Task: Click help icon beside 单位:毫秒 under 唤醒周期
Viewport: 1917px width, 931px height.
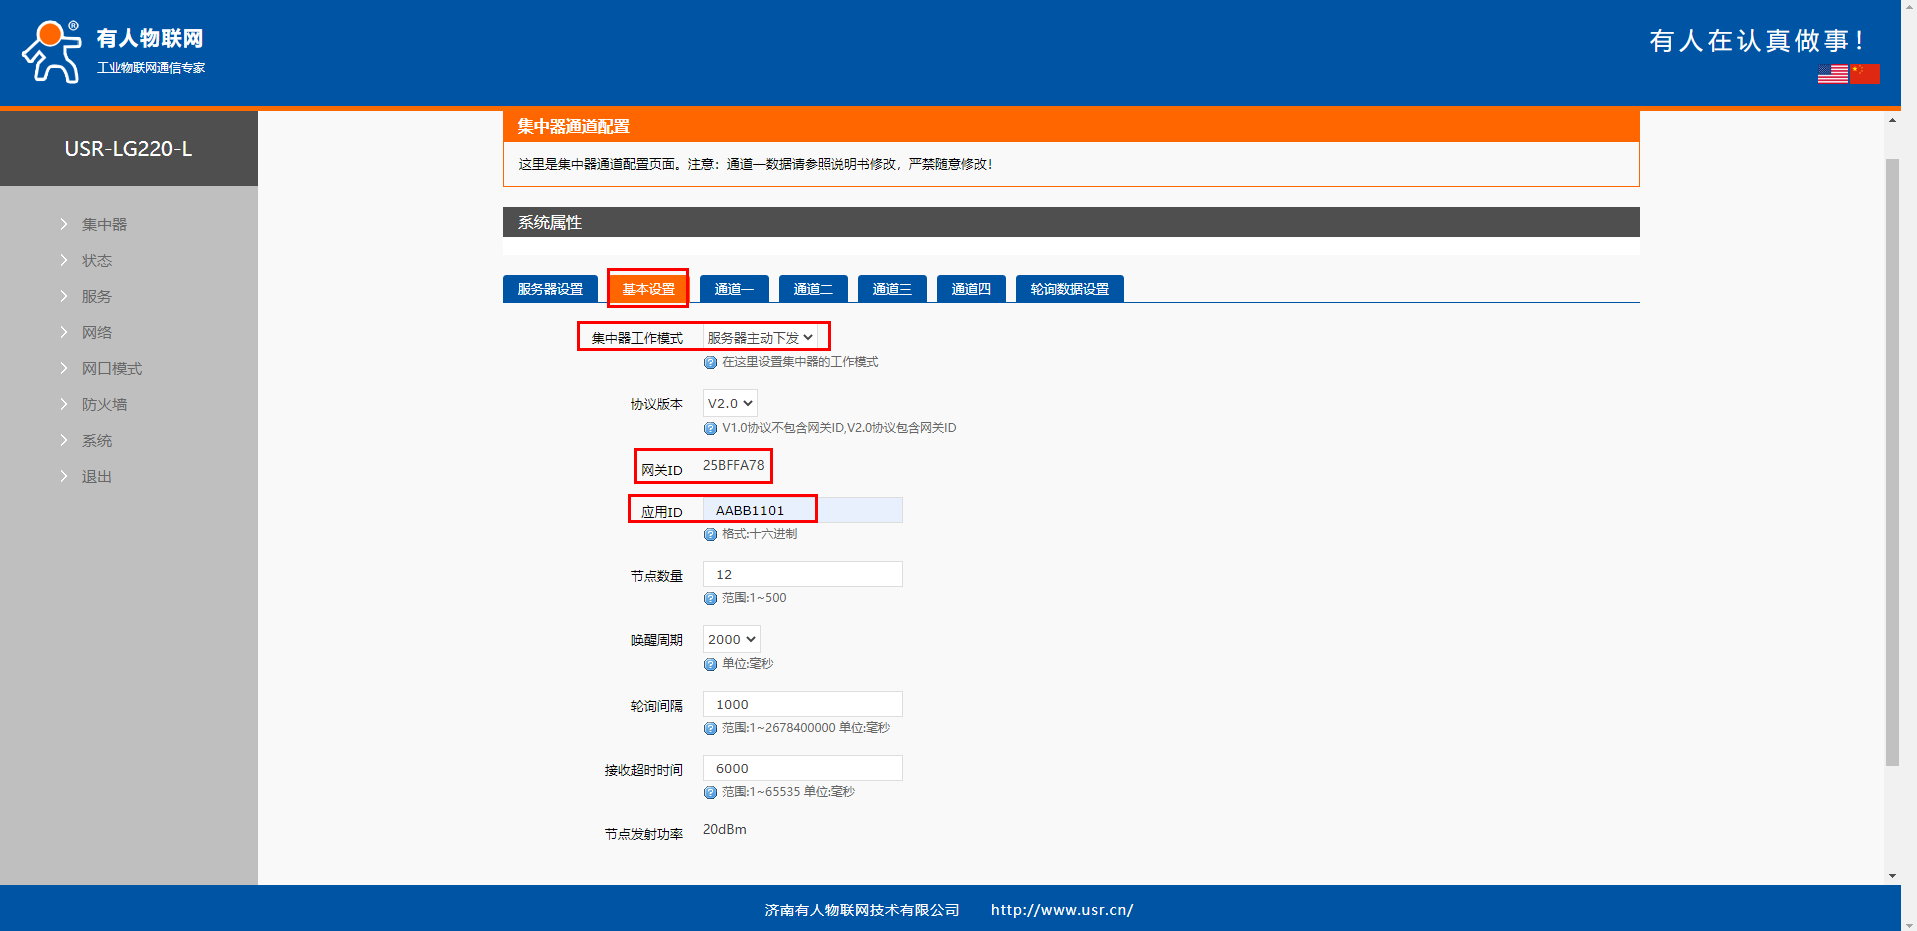Action: click(x=710, y=665)
